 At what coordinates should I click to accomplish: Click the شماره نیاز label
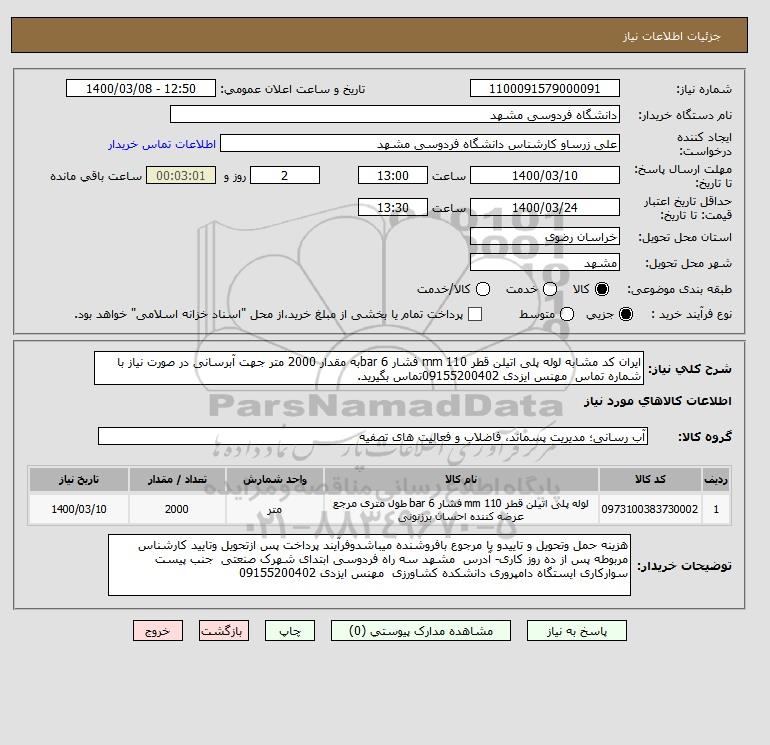point(704,89)
